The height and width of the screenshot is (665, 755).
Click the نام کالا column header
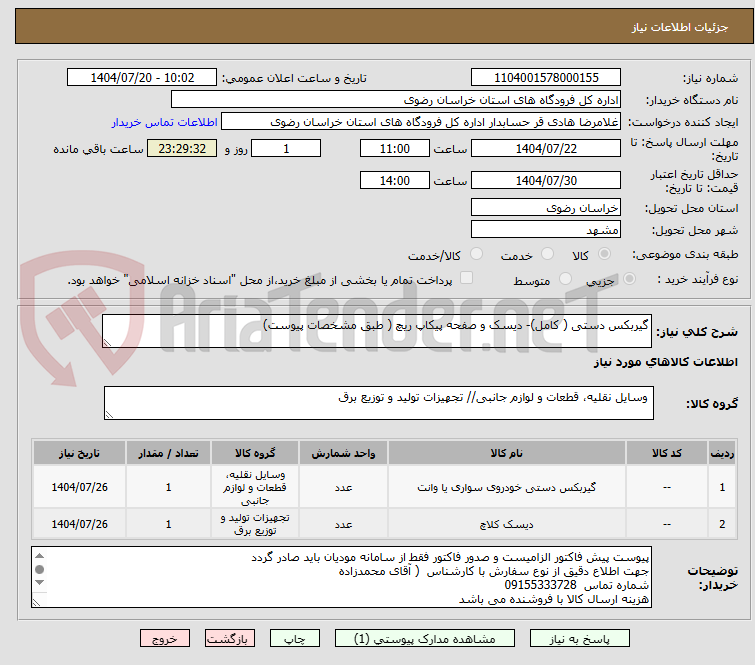point(507,453)
